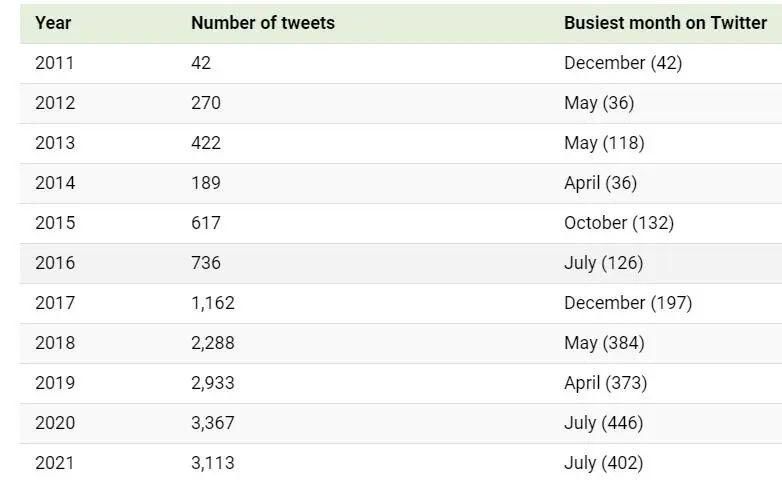The width and height of the screenshot is (782, 484).
Task: Click the Number of tweets header
Action: pyautogui.click(x=263, y=23)
